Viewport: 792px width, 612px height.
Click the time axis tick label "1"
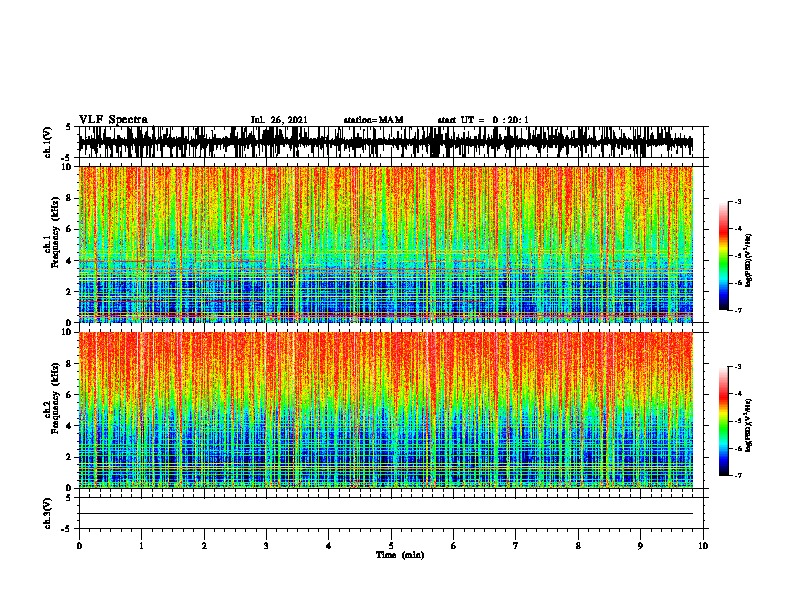point(141,545)
